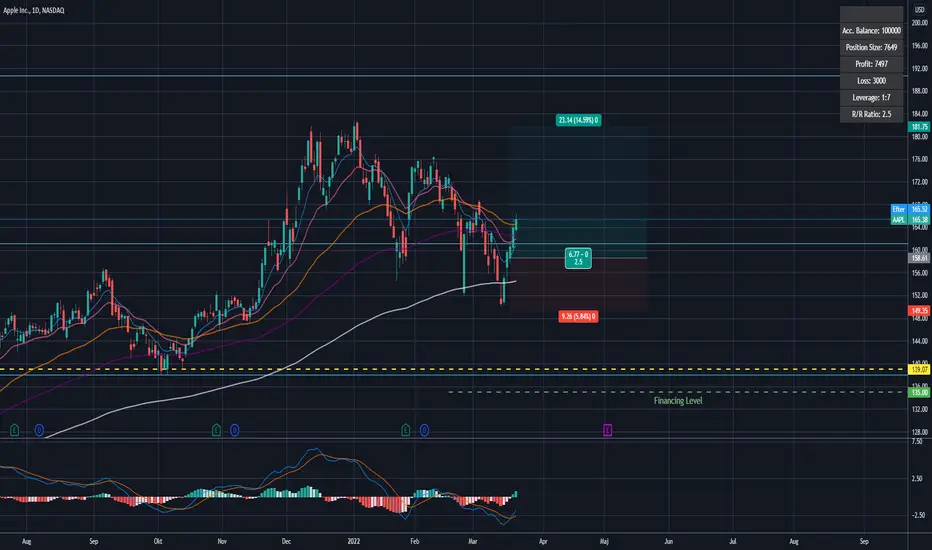This screenshot has width=932, height=550.
Task: Click the AAPL 165.38 price tag
Action: (909, 220)
